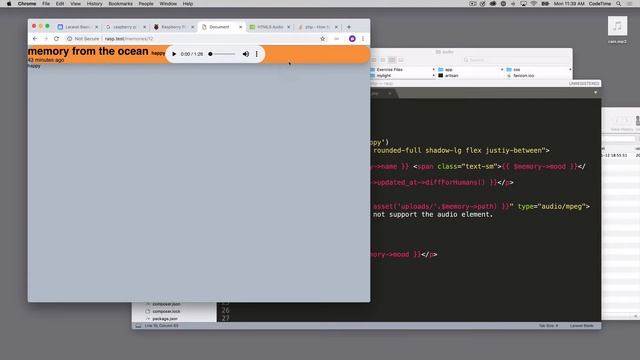Open the Chrome three-dot menu
The image size is (640, 360).
coord(363,39)
